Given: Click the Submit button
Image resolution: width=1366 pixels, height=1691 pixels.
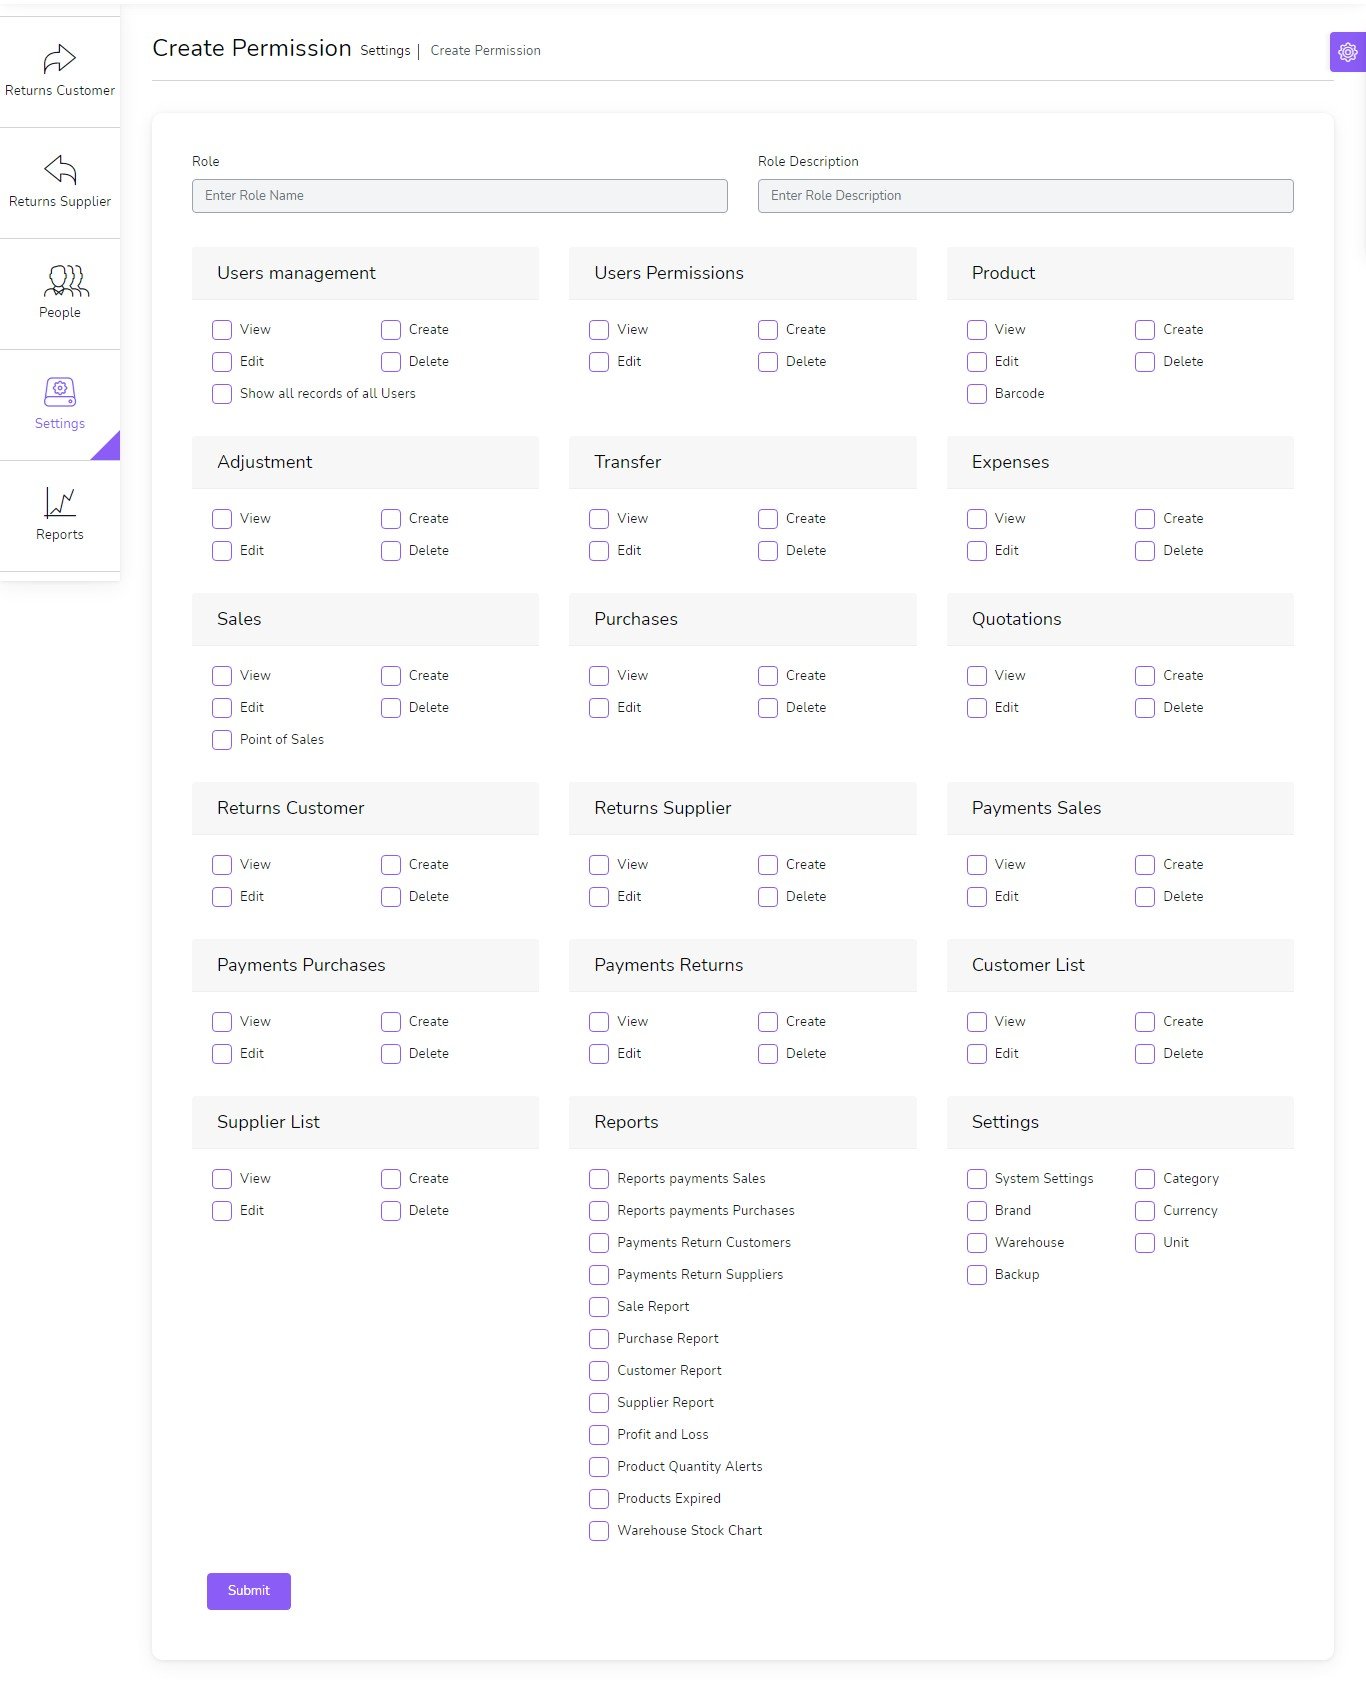Looking at the screenshot, I should click(x=248, y=1591).
